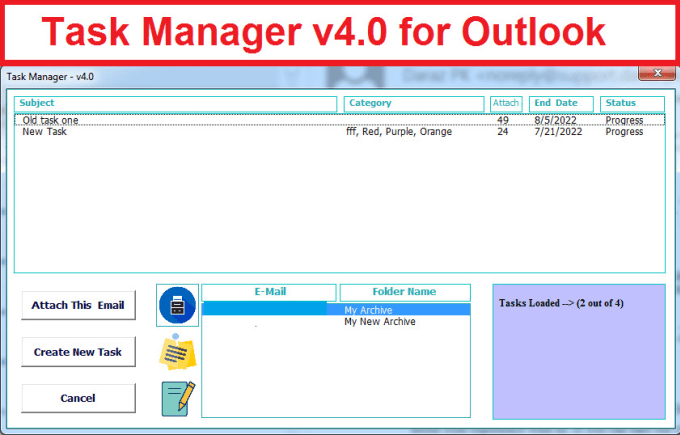Cancel the Task Manager dialog
680x435 pixels.
point(78,398)
